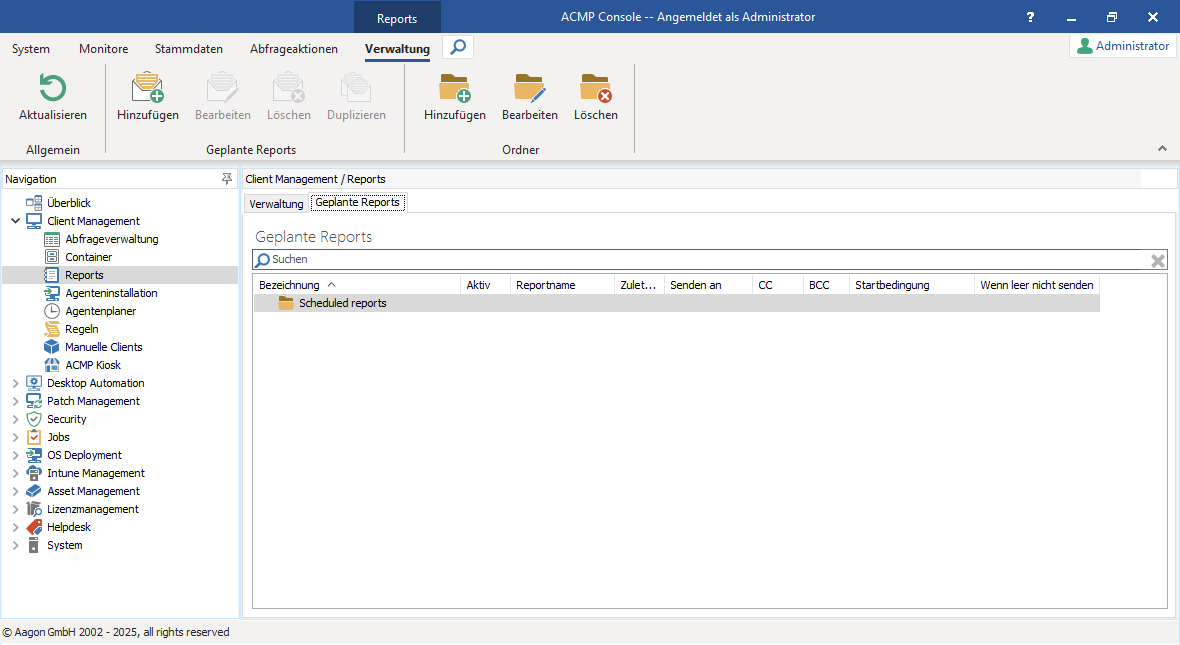Click Löschen in Geplante Reports group
The width and height of the screenshot is (1180, 645).
[288, 96]
